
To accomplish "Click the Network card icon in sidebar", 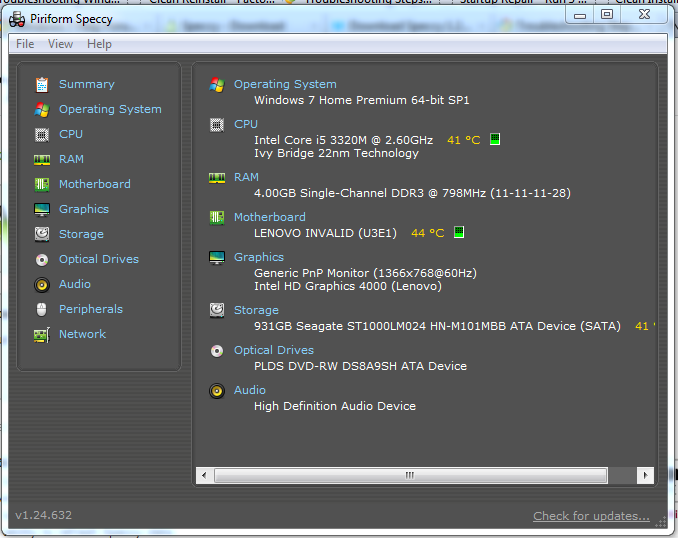I will (x=42, y=335).
